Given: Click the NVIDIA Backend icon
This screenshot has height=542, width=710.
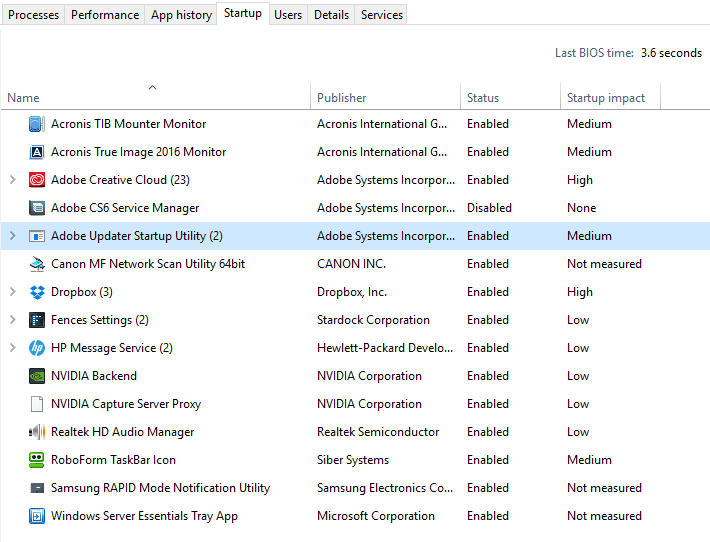Looking at the screenshot, I should (37, 376).
